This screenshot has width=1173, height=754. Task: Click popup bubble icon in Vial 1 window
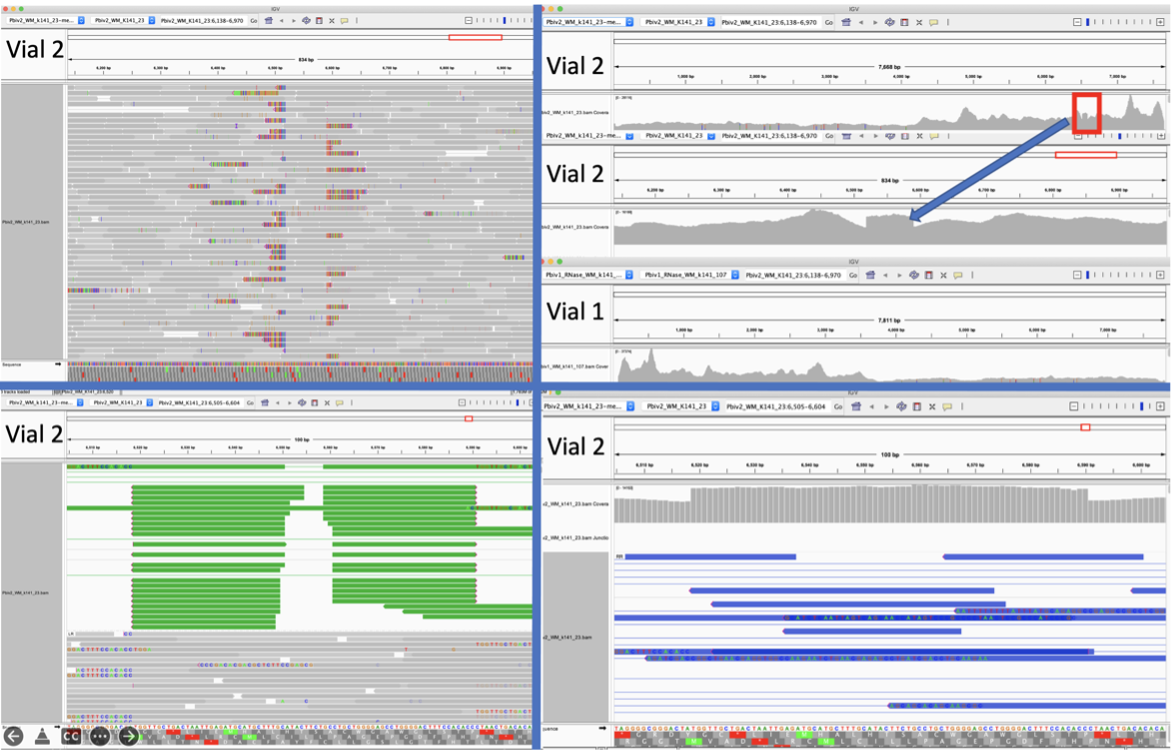(958, 275)
